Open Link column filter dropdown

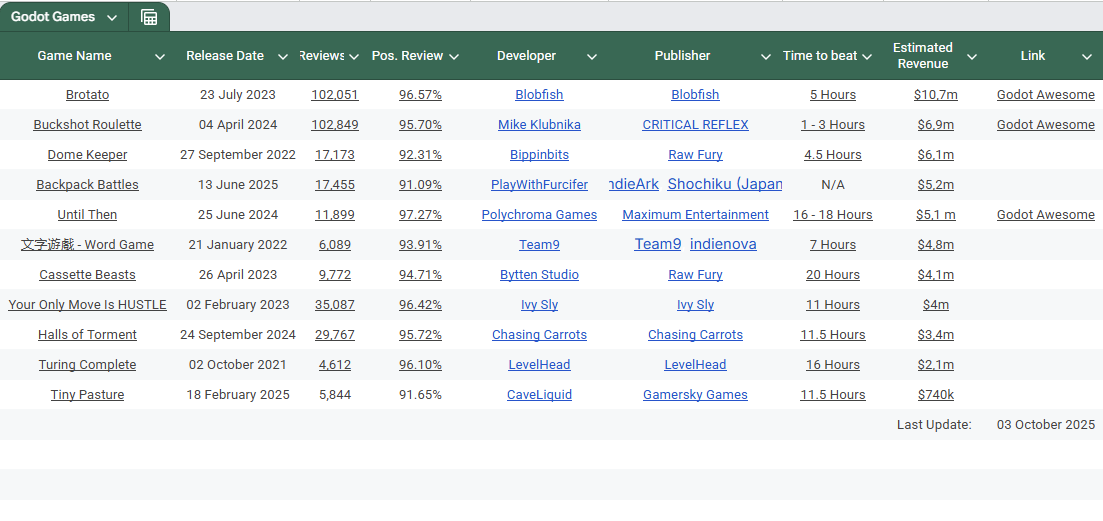pyautogui.click(x=1087, y=57)
